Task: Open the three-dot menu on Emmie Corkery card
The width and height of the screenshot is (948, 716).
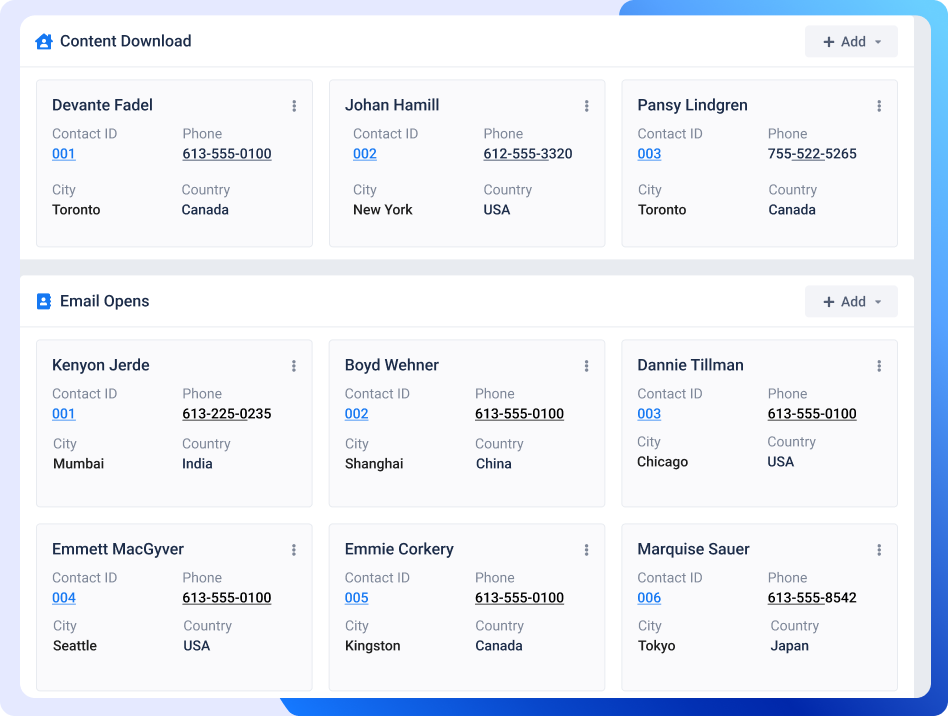Action: coord(586,550)
